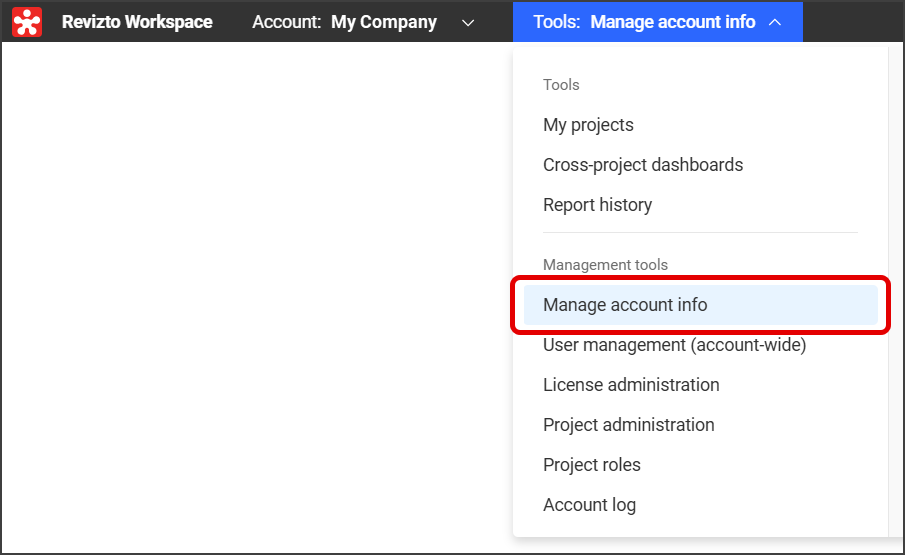The width and height of the screenshot is (905, 555).
Task: Open the Account: My Company dropdown
Action: pyautogui.click(x=363, y=22)
